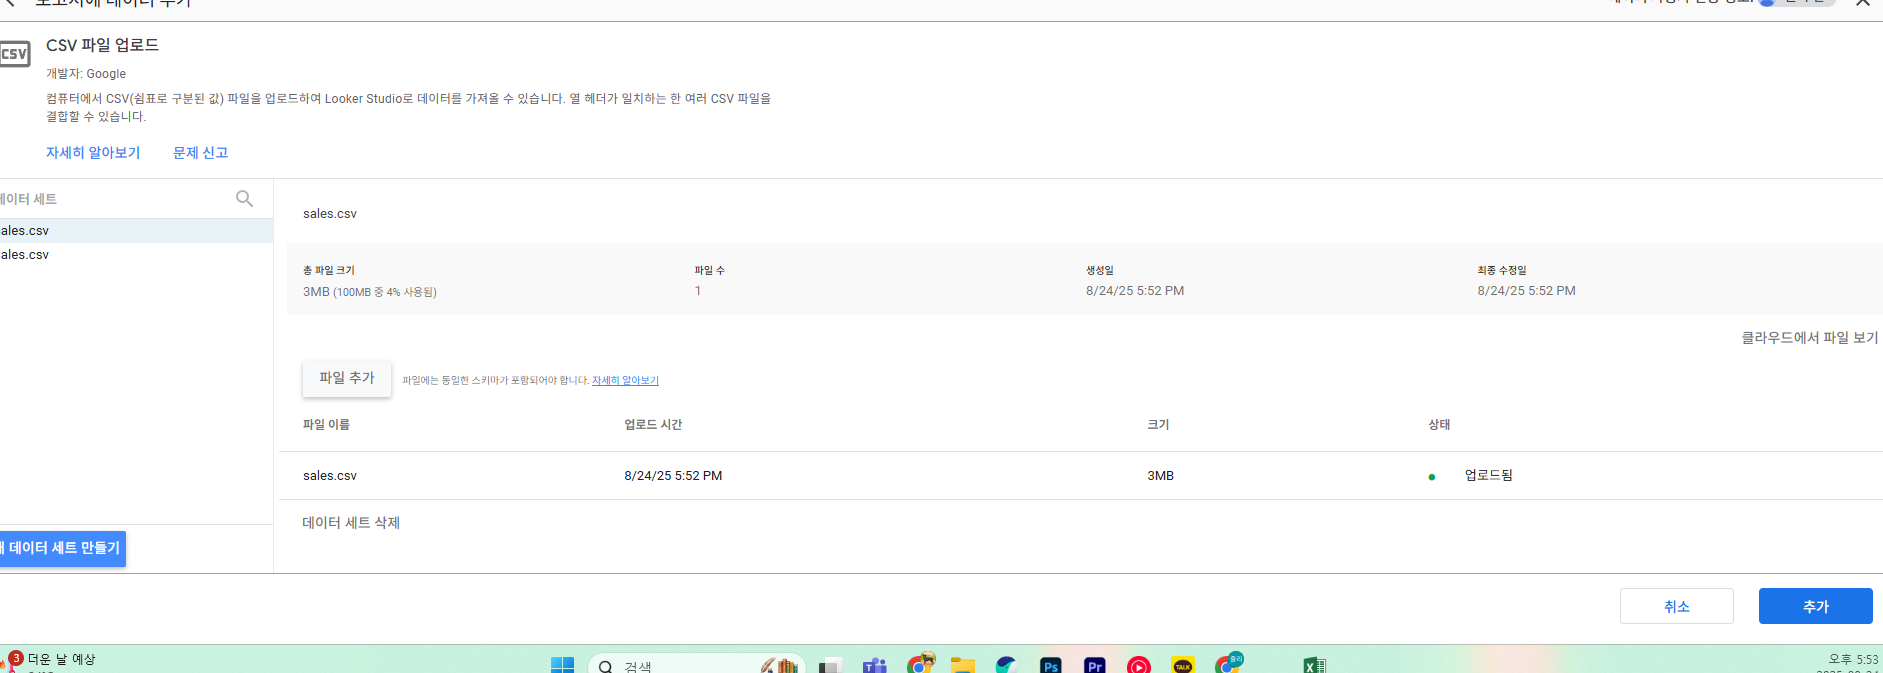Open the weather widget 더운 날 예상

pyautogui.click(x=50, y=661)
